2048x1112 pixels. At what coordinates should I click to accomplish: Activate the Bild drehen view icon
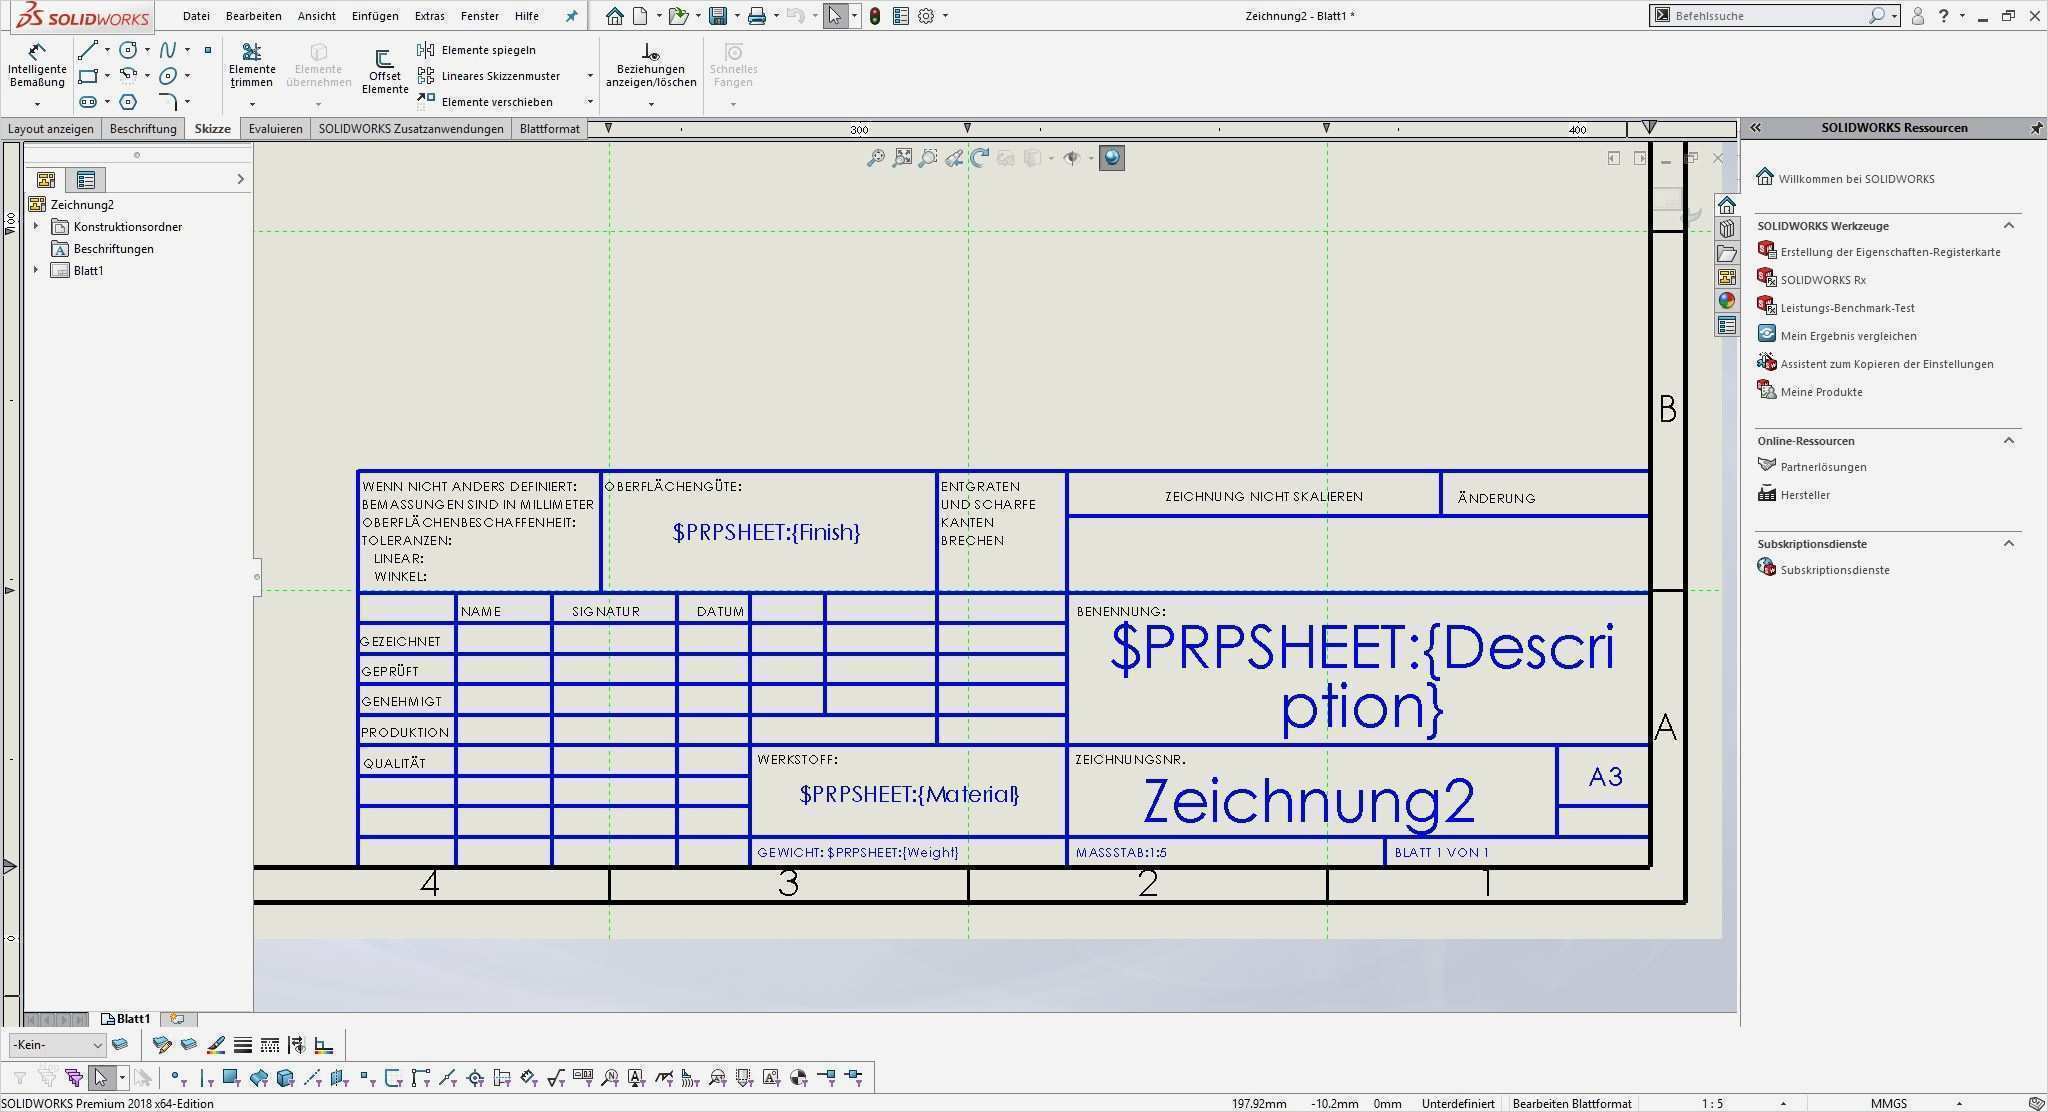point(978,157)
